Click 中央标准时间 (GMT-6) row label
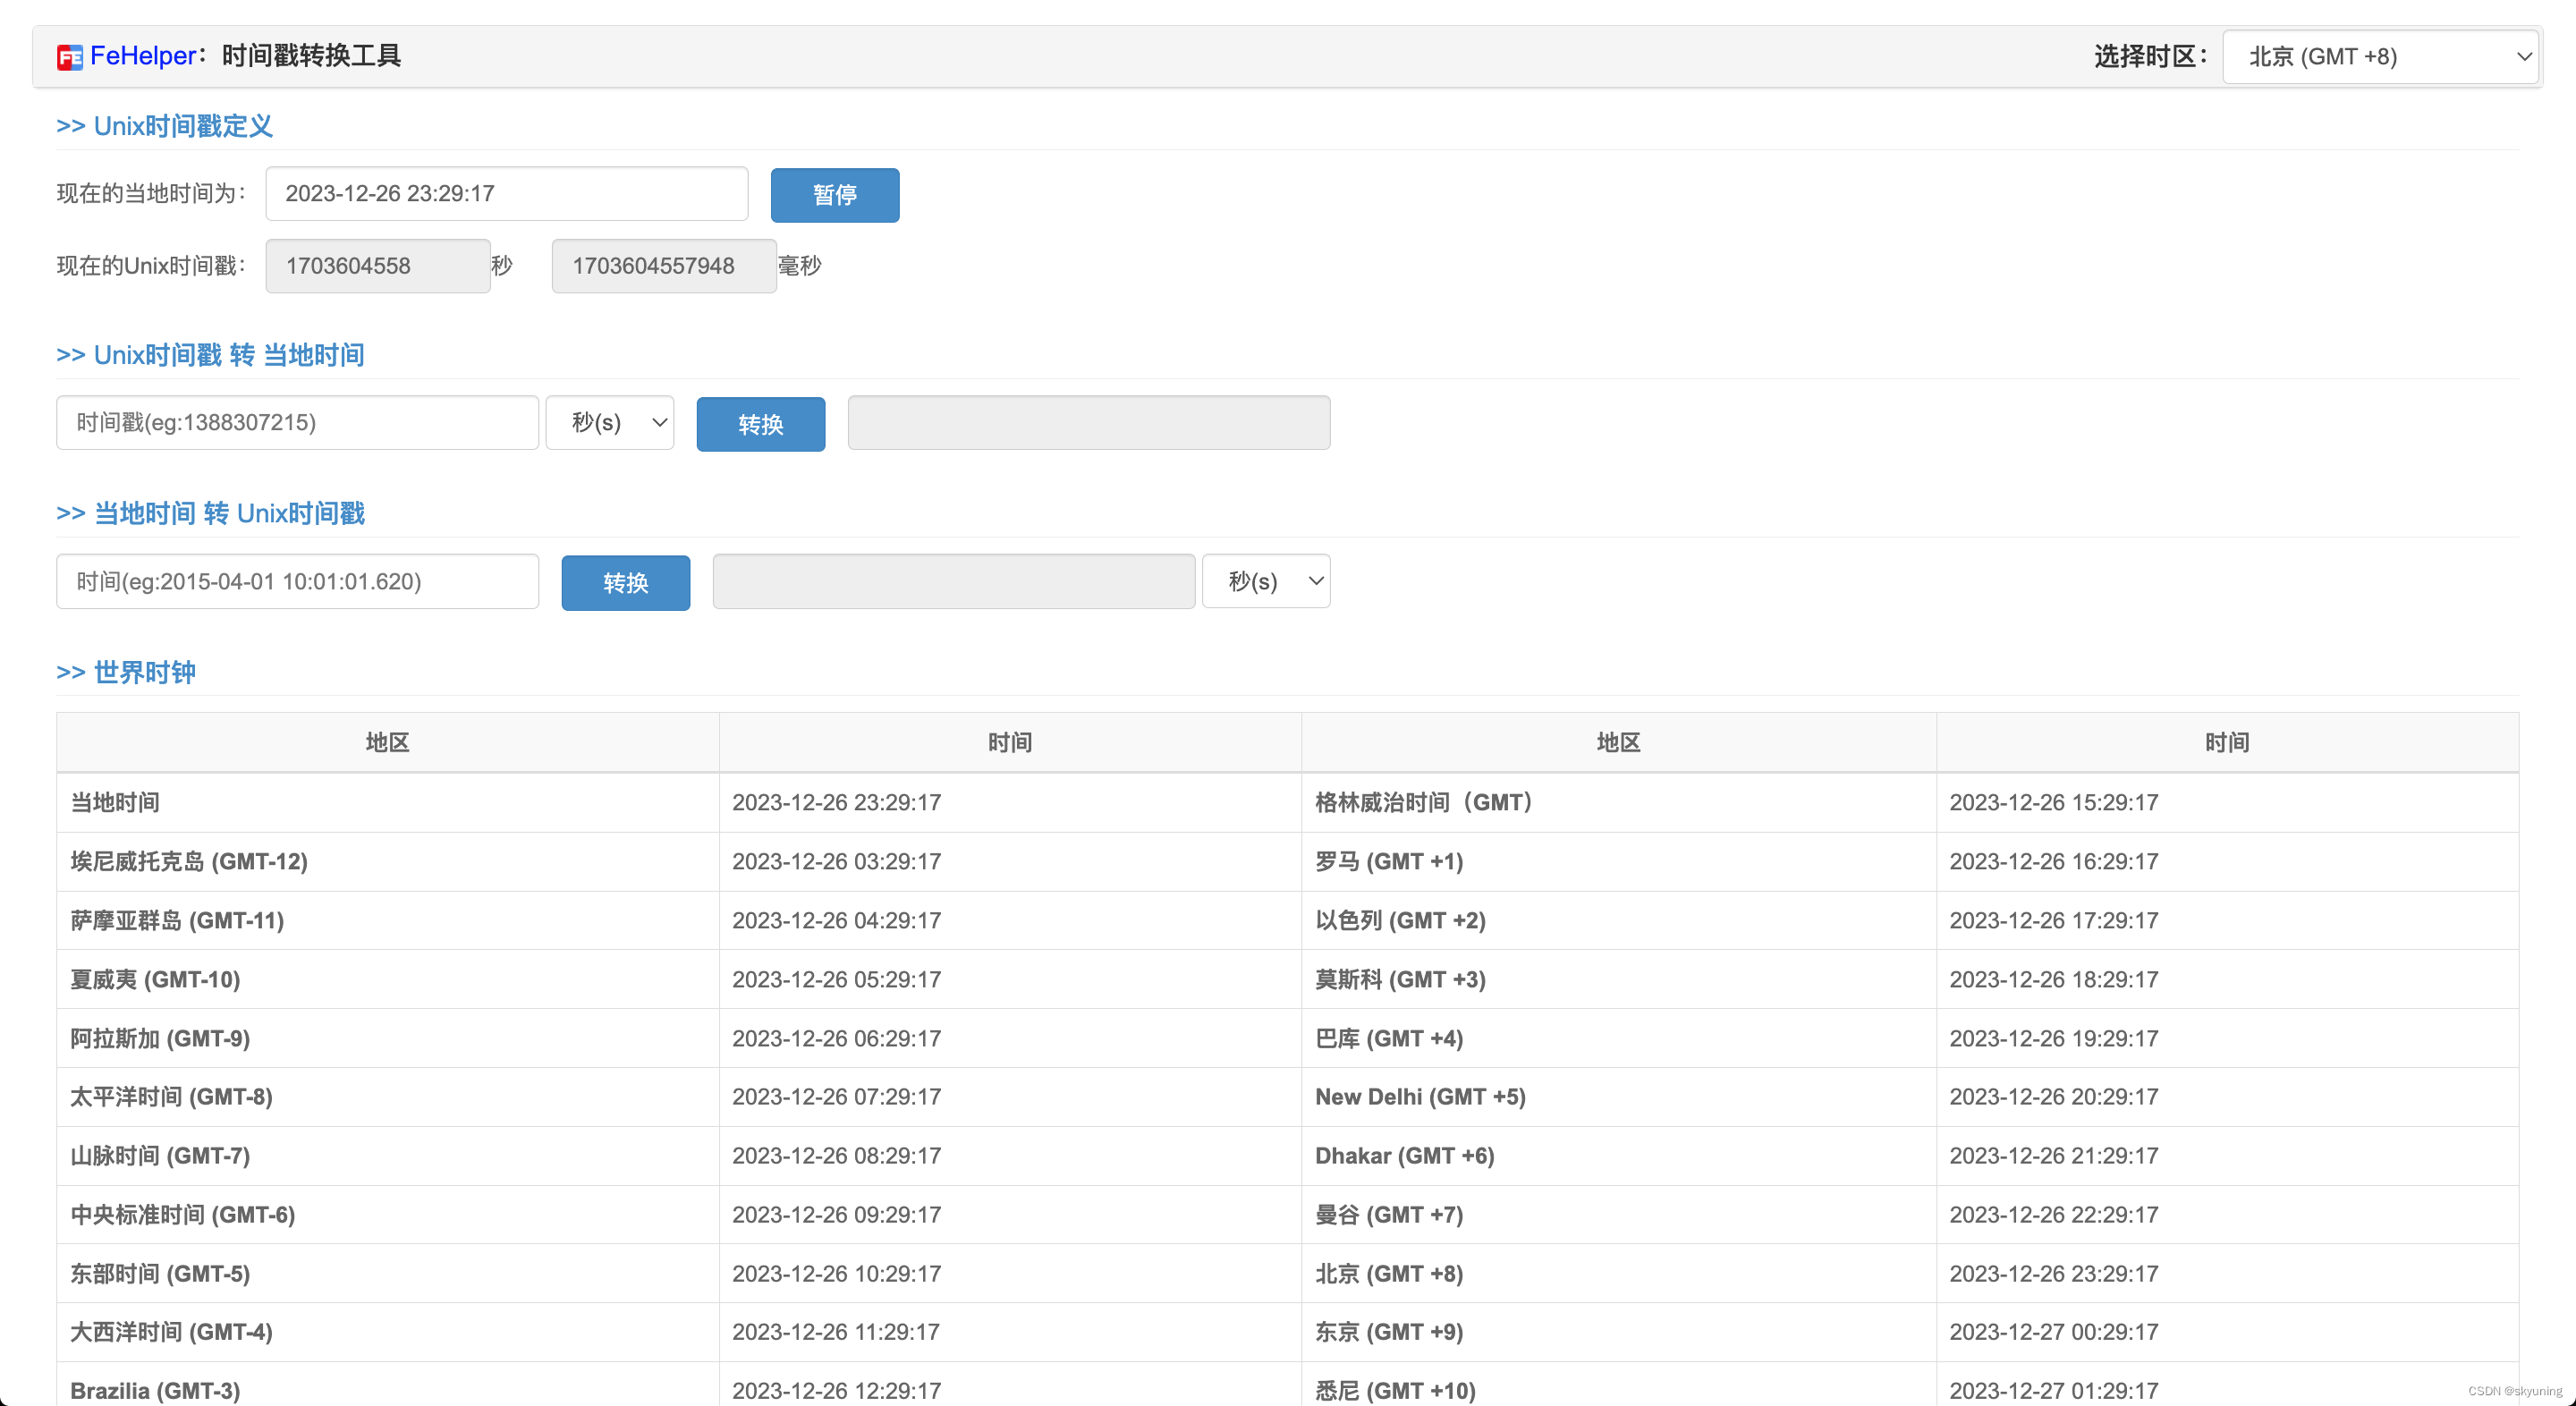2576x1406 pixels. click(183, 1215)
